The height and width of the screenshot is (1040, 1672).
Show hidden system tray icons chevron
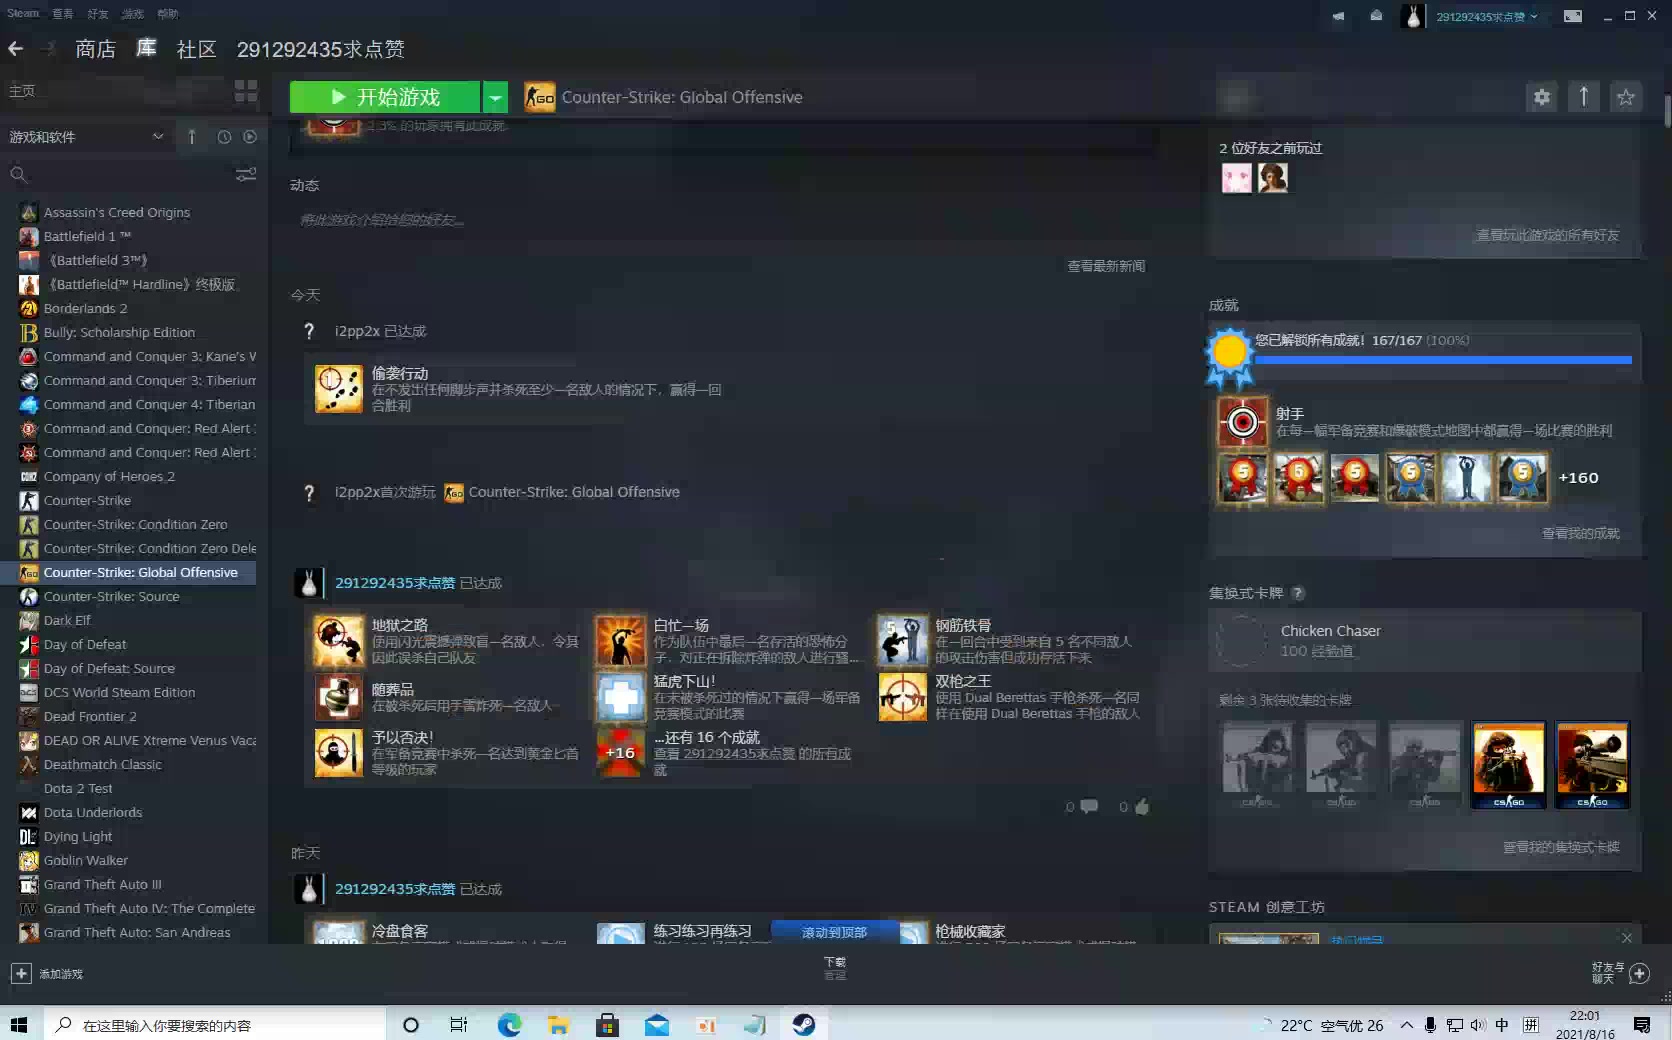1406,1025
